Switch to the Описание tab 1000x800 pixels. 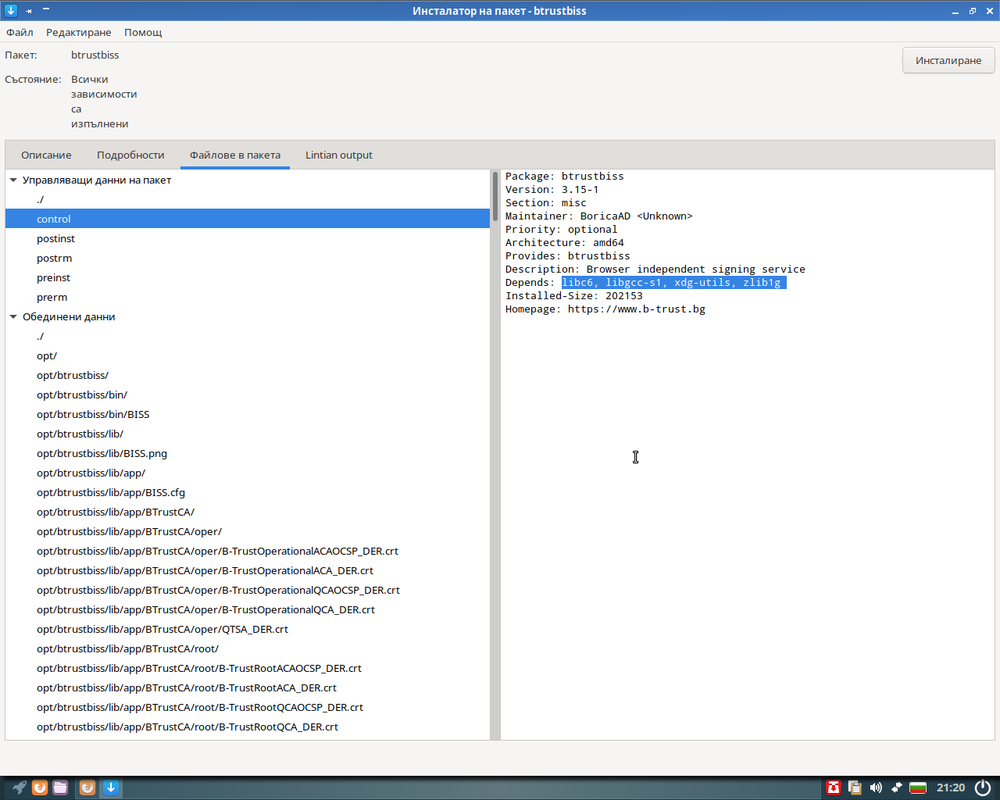click(x=46, y=155)
